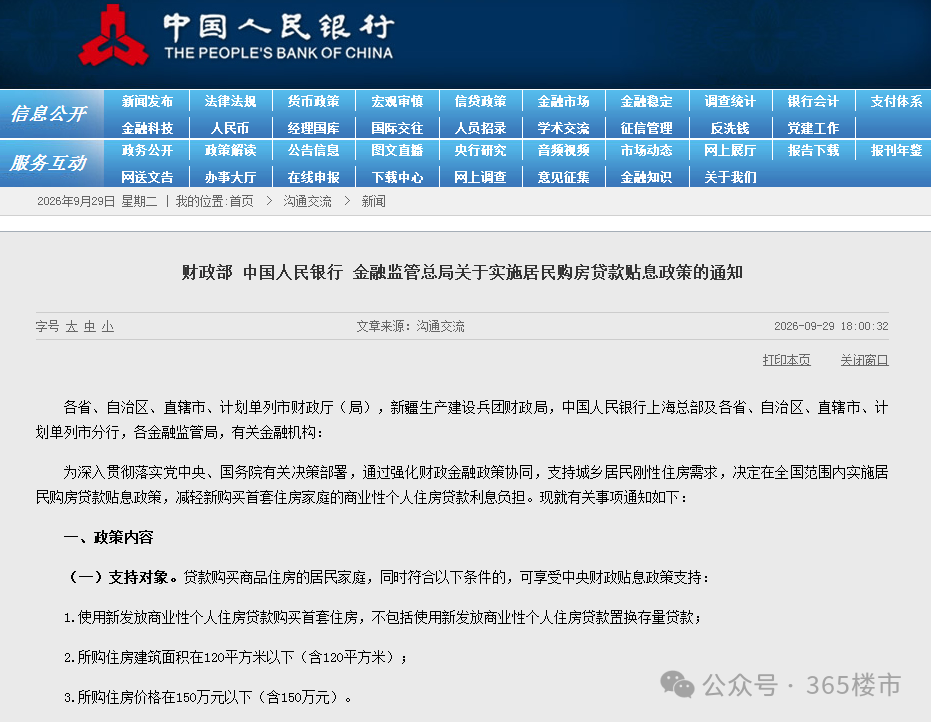Viewport: 931px width, 722px height.
Task: Go to the 关于我们 page
Action: pos(730,177)
